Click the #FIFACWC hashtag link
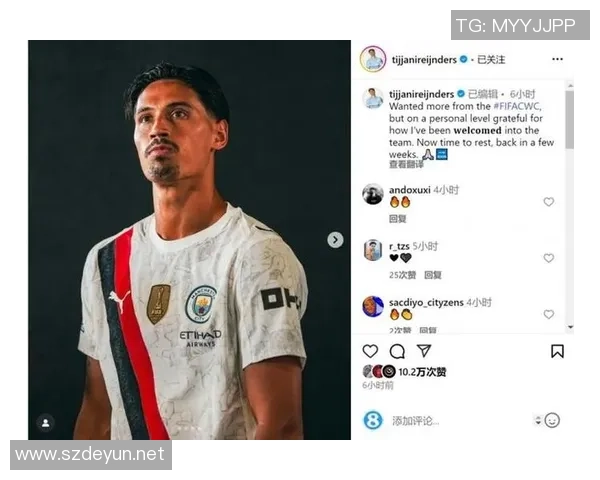This screenshot has width=600, height=480. click(x=517, y=106)
